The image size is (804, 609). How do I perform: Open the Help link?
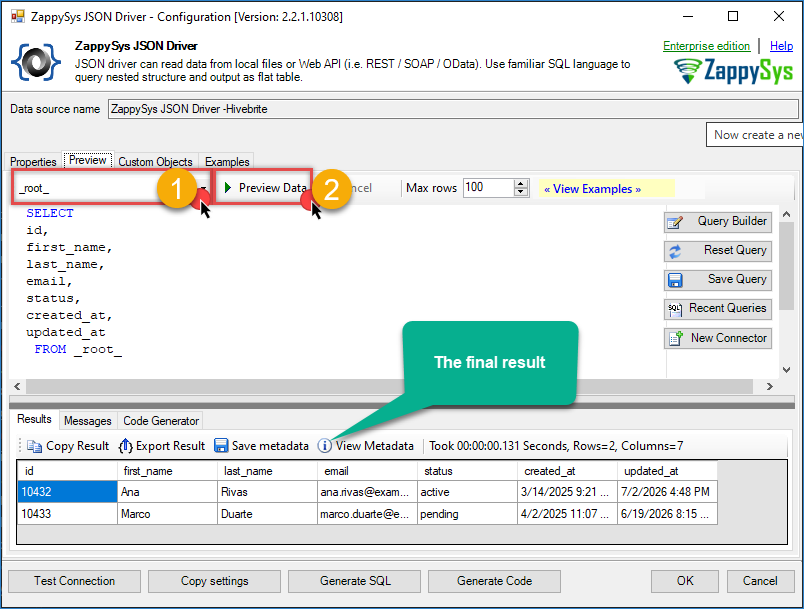781,46
